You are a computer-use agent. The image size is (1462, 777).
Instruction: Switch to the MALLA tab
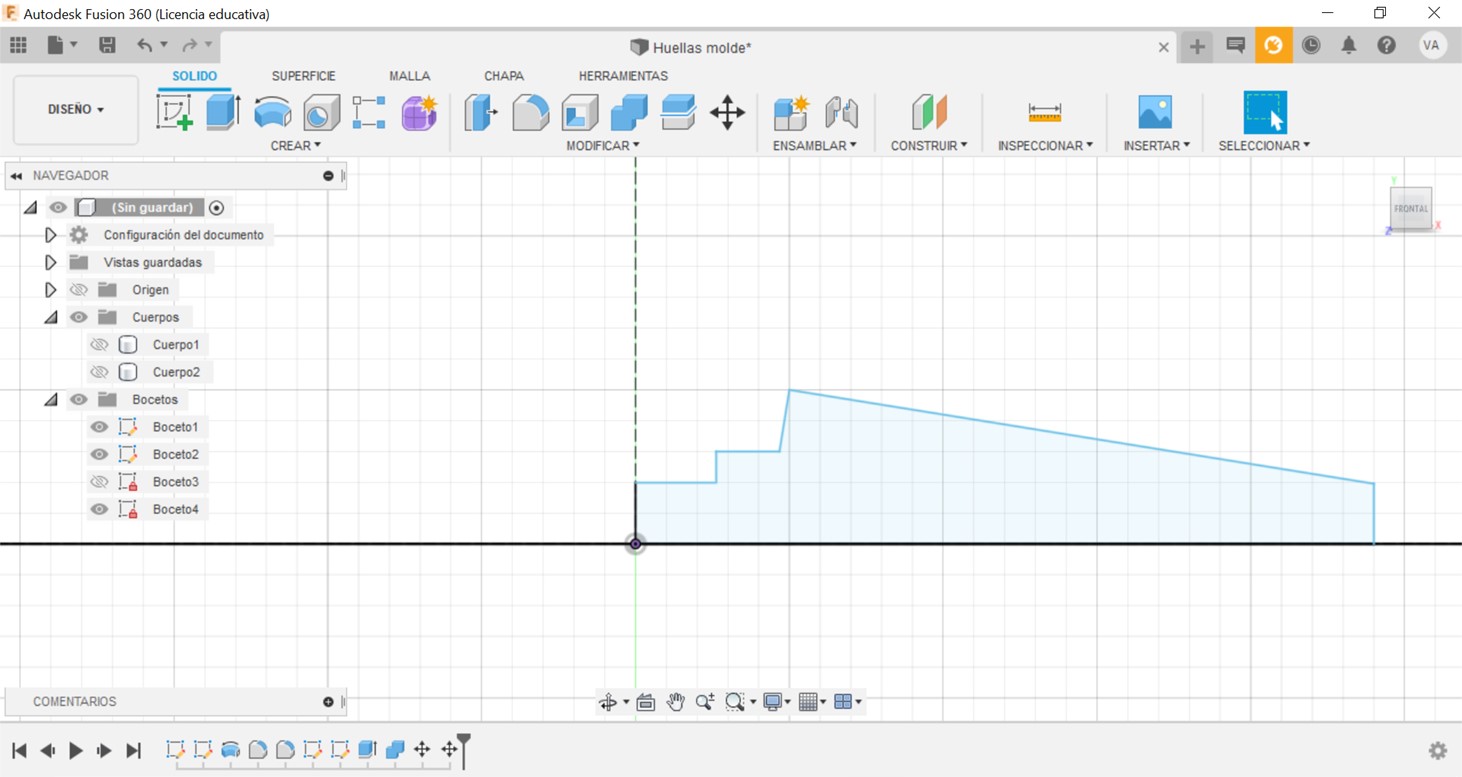[x=410, y=76]
